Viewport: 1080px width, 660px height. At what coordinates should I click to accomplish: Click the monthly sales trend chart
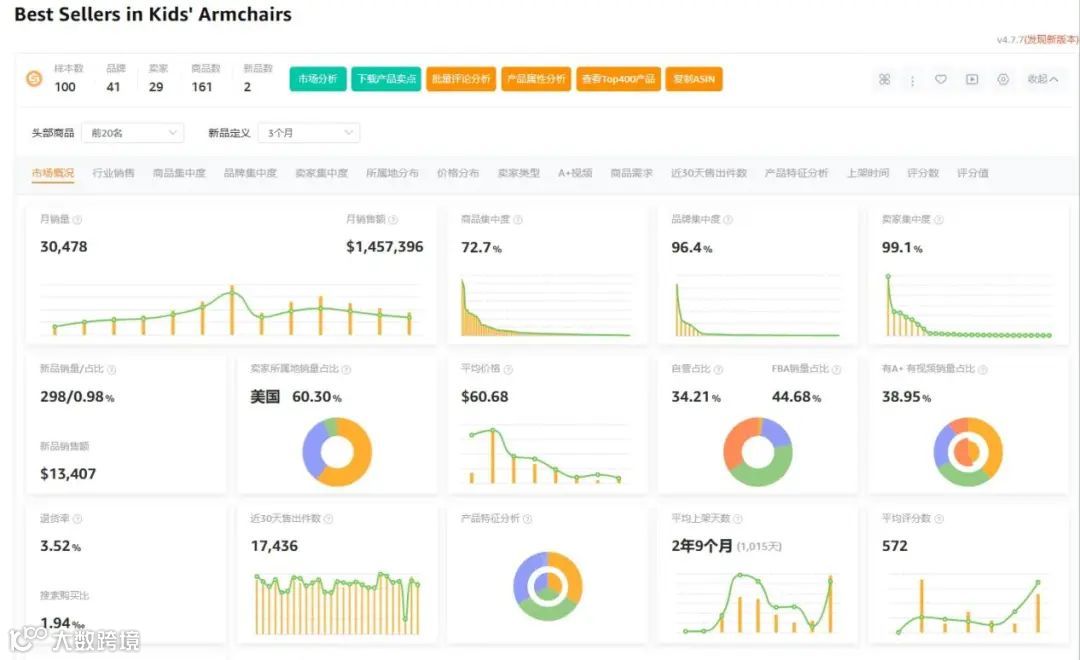[231, 309]
